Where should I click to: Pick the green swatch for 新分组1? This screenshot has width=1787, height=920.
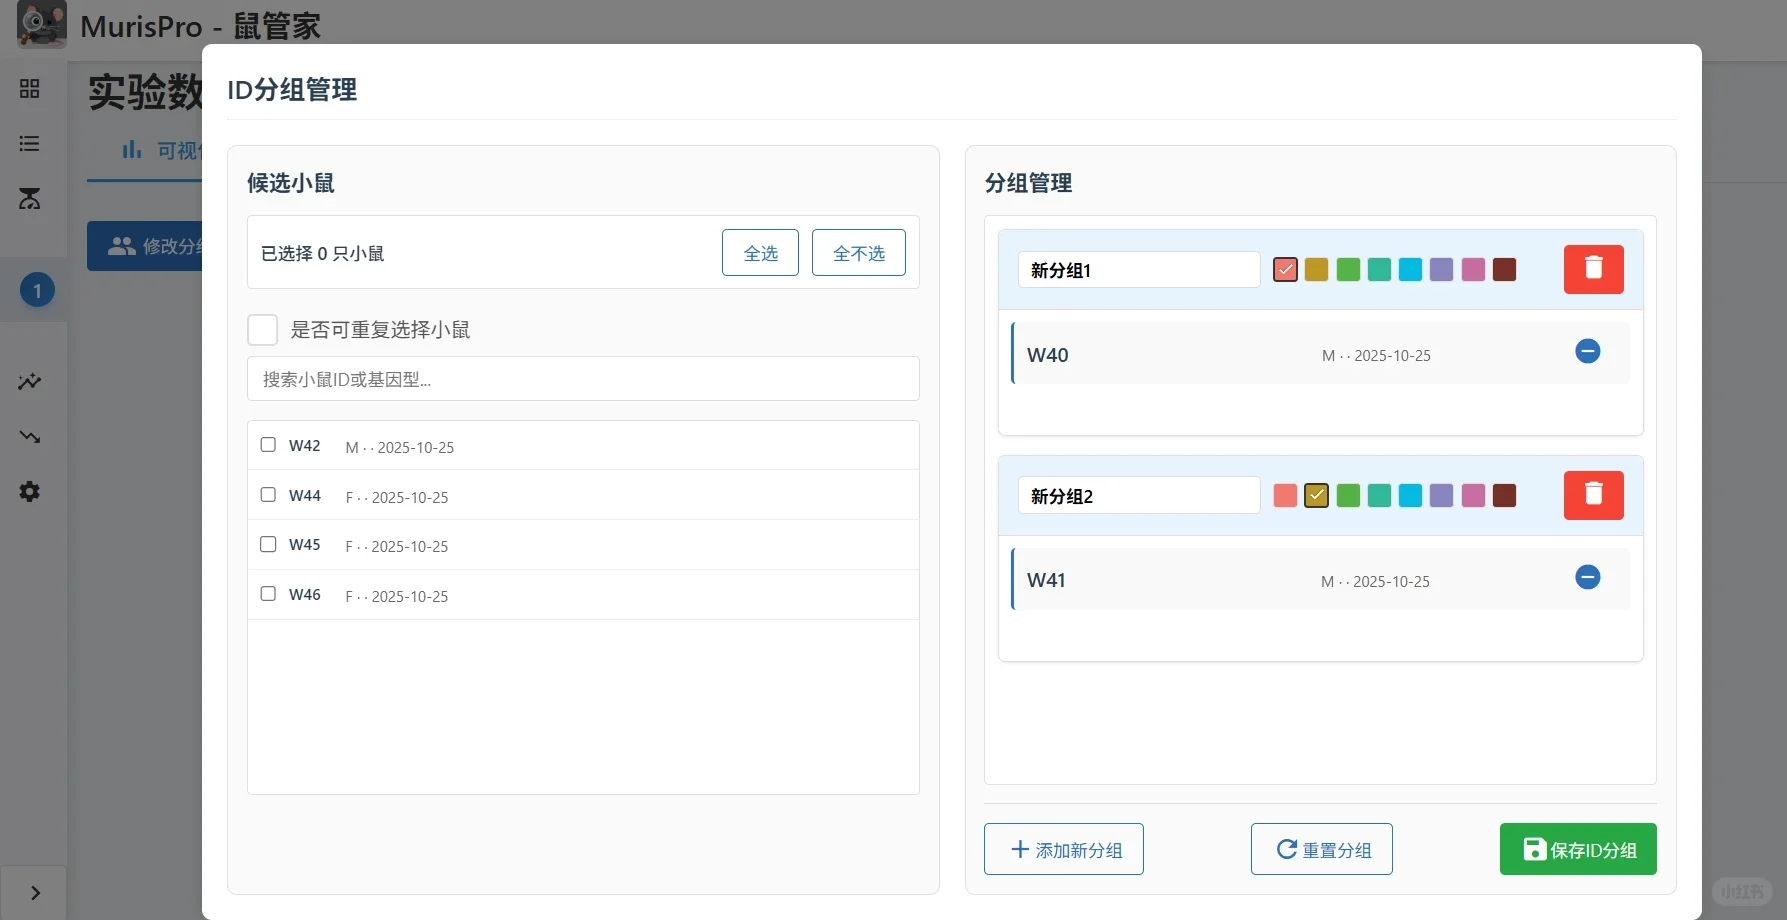coord(1348,269)
